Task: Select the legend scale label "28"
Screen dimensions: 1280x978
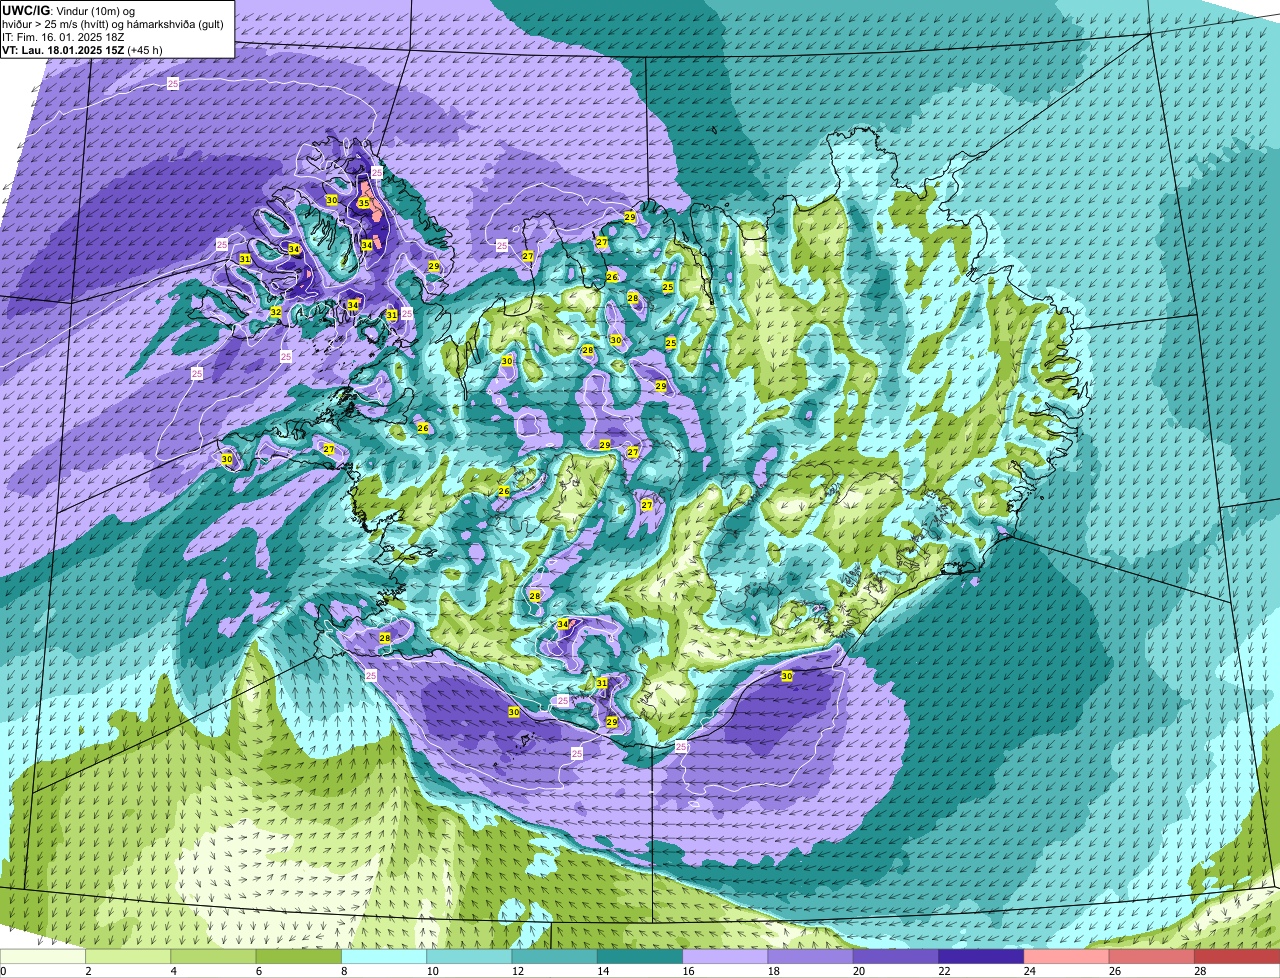Action: (1200, 971)
